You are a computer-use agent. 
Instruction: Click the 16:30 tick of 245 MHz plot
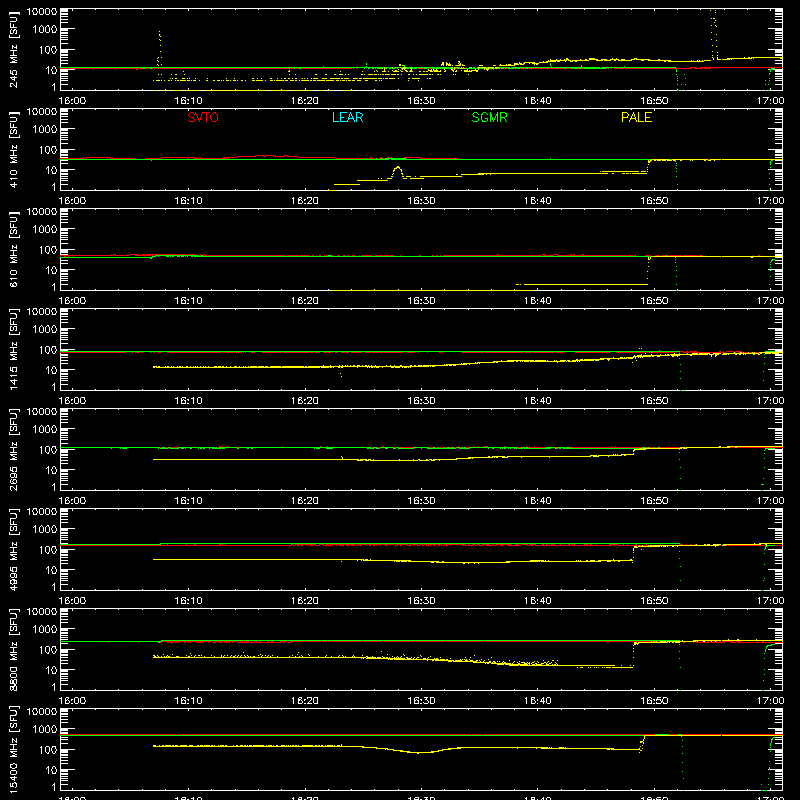(x=421, y=101)
